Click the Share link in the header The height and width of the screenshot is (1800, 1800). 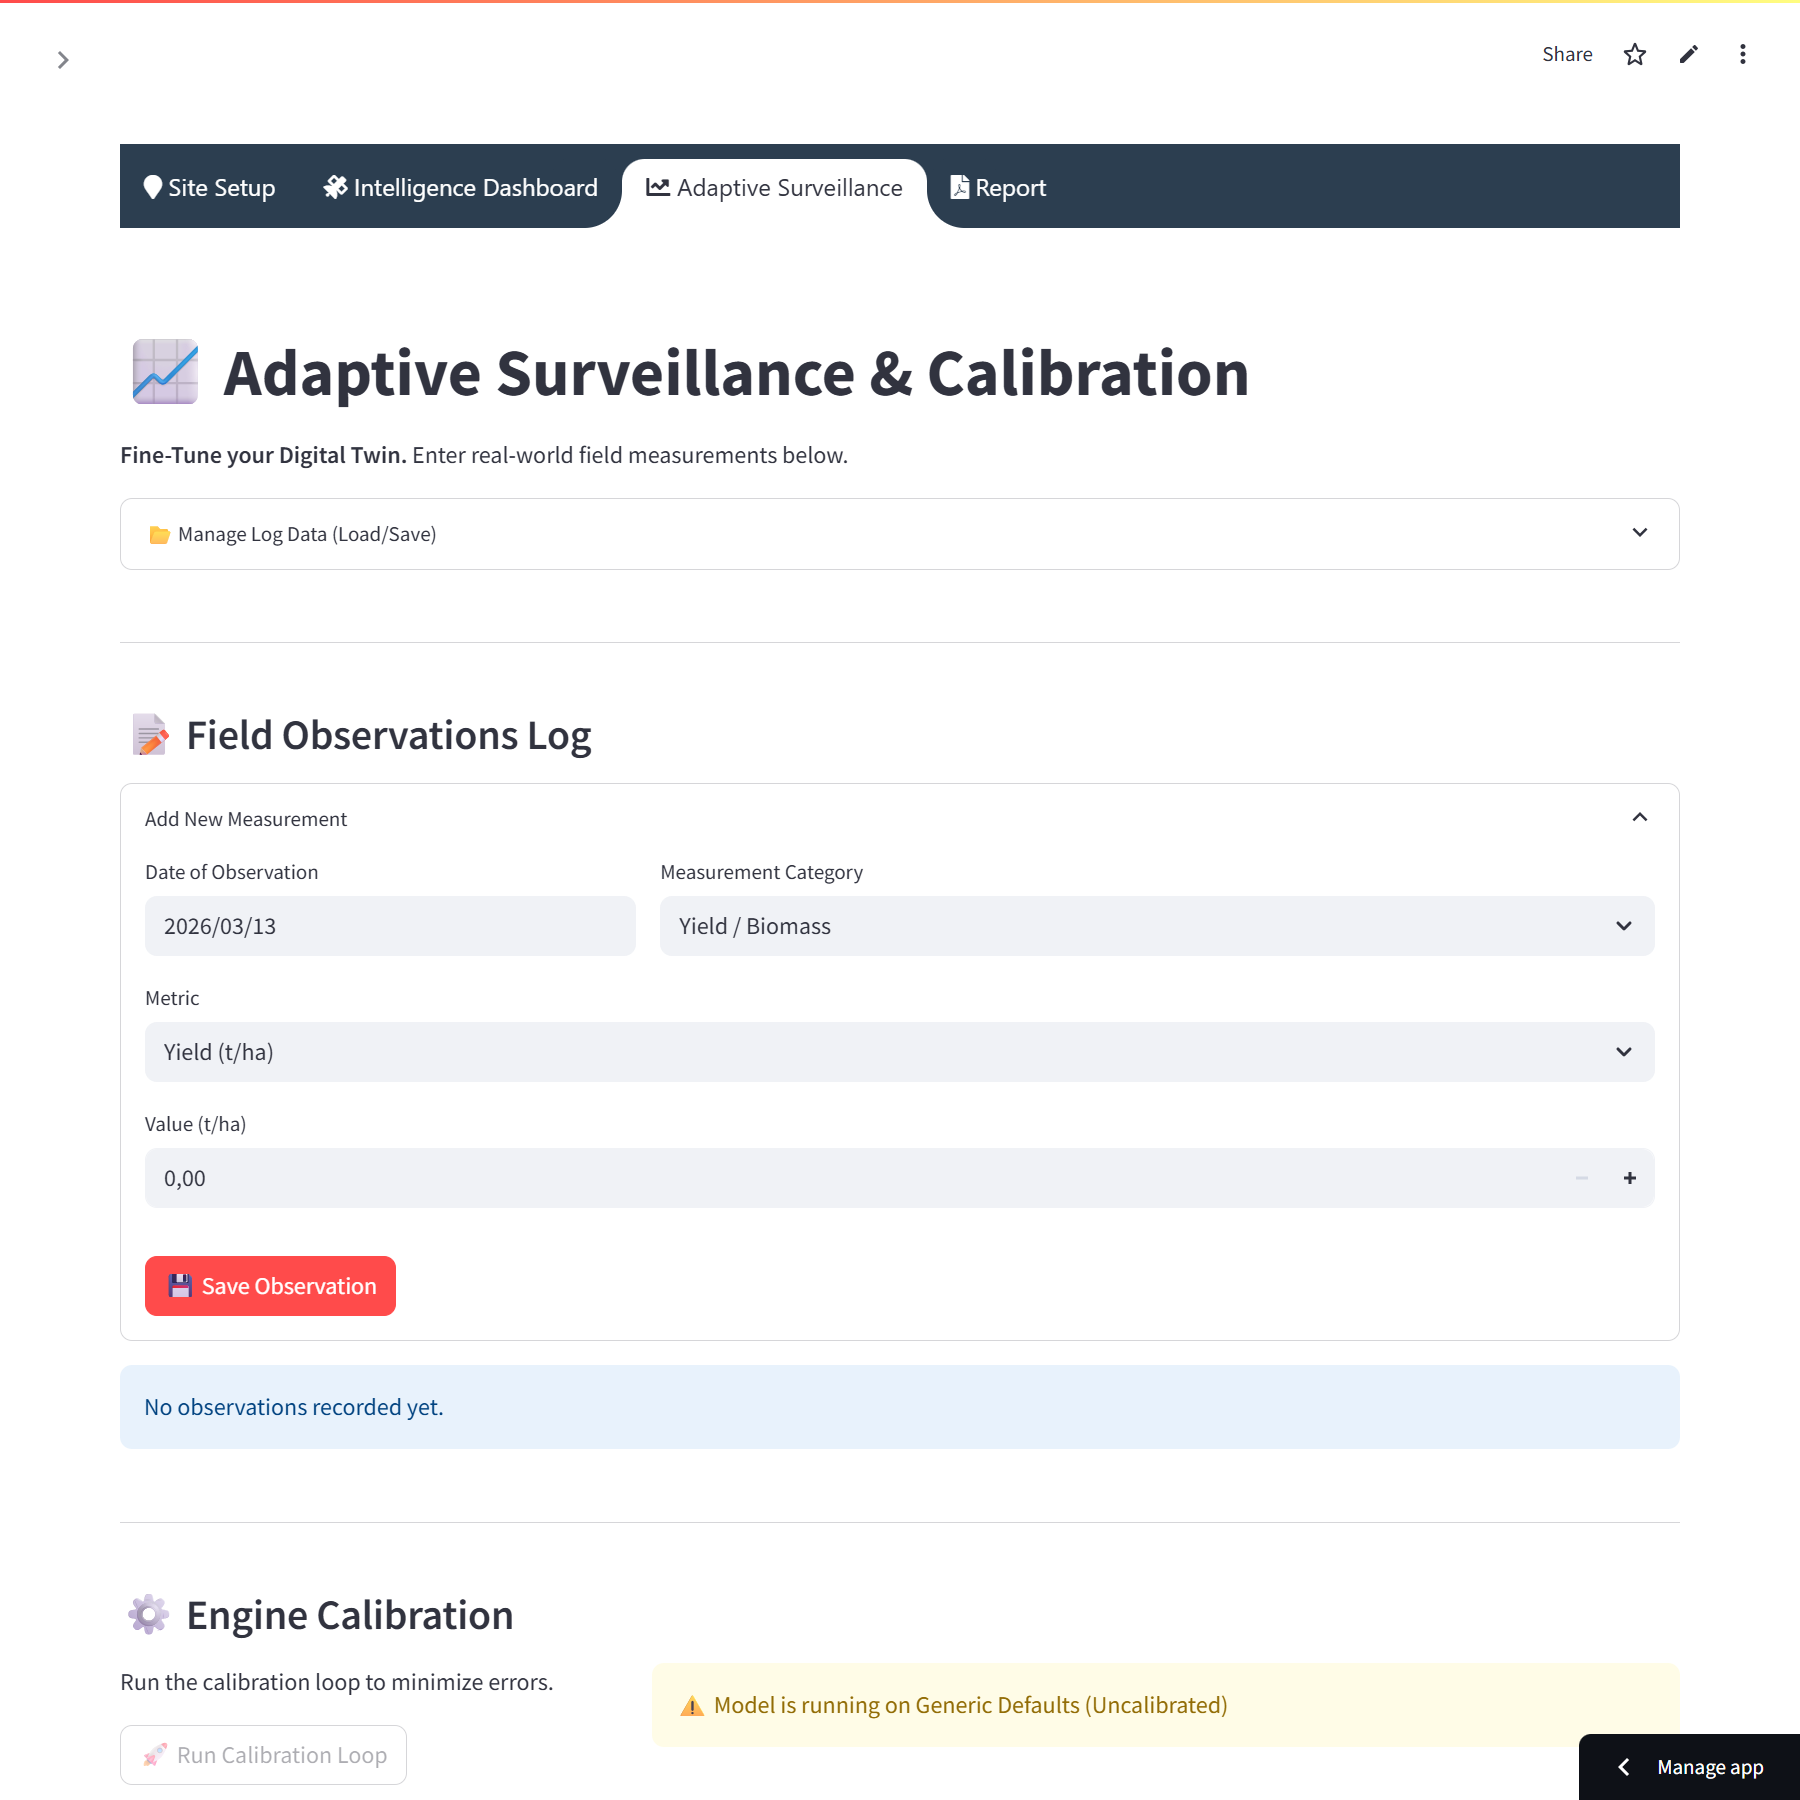click(x=1567, y=54)
